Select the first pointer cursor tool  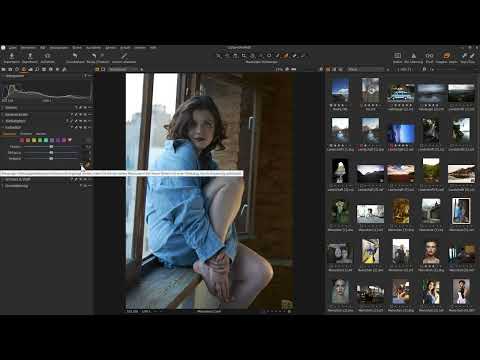click(x=219, y=56)
